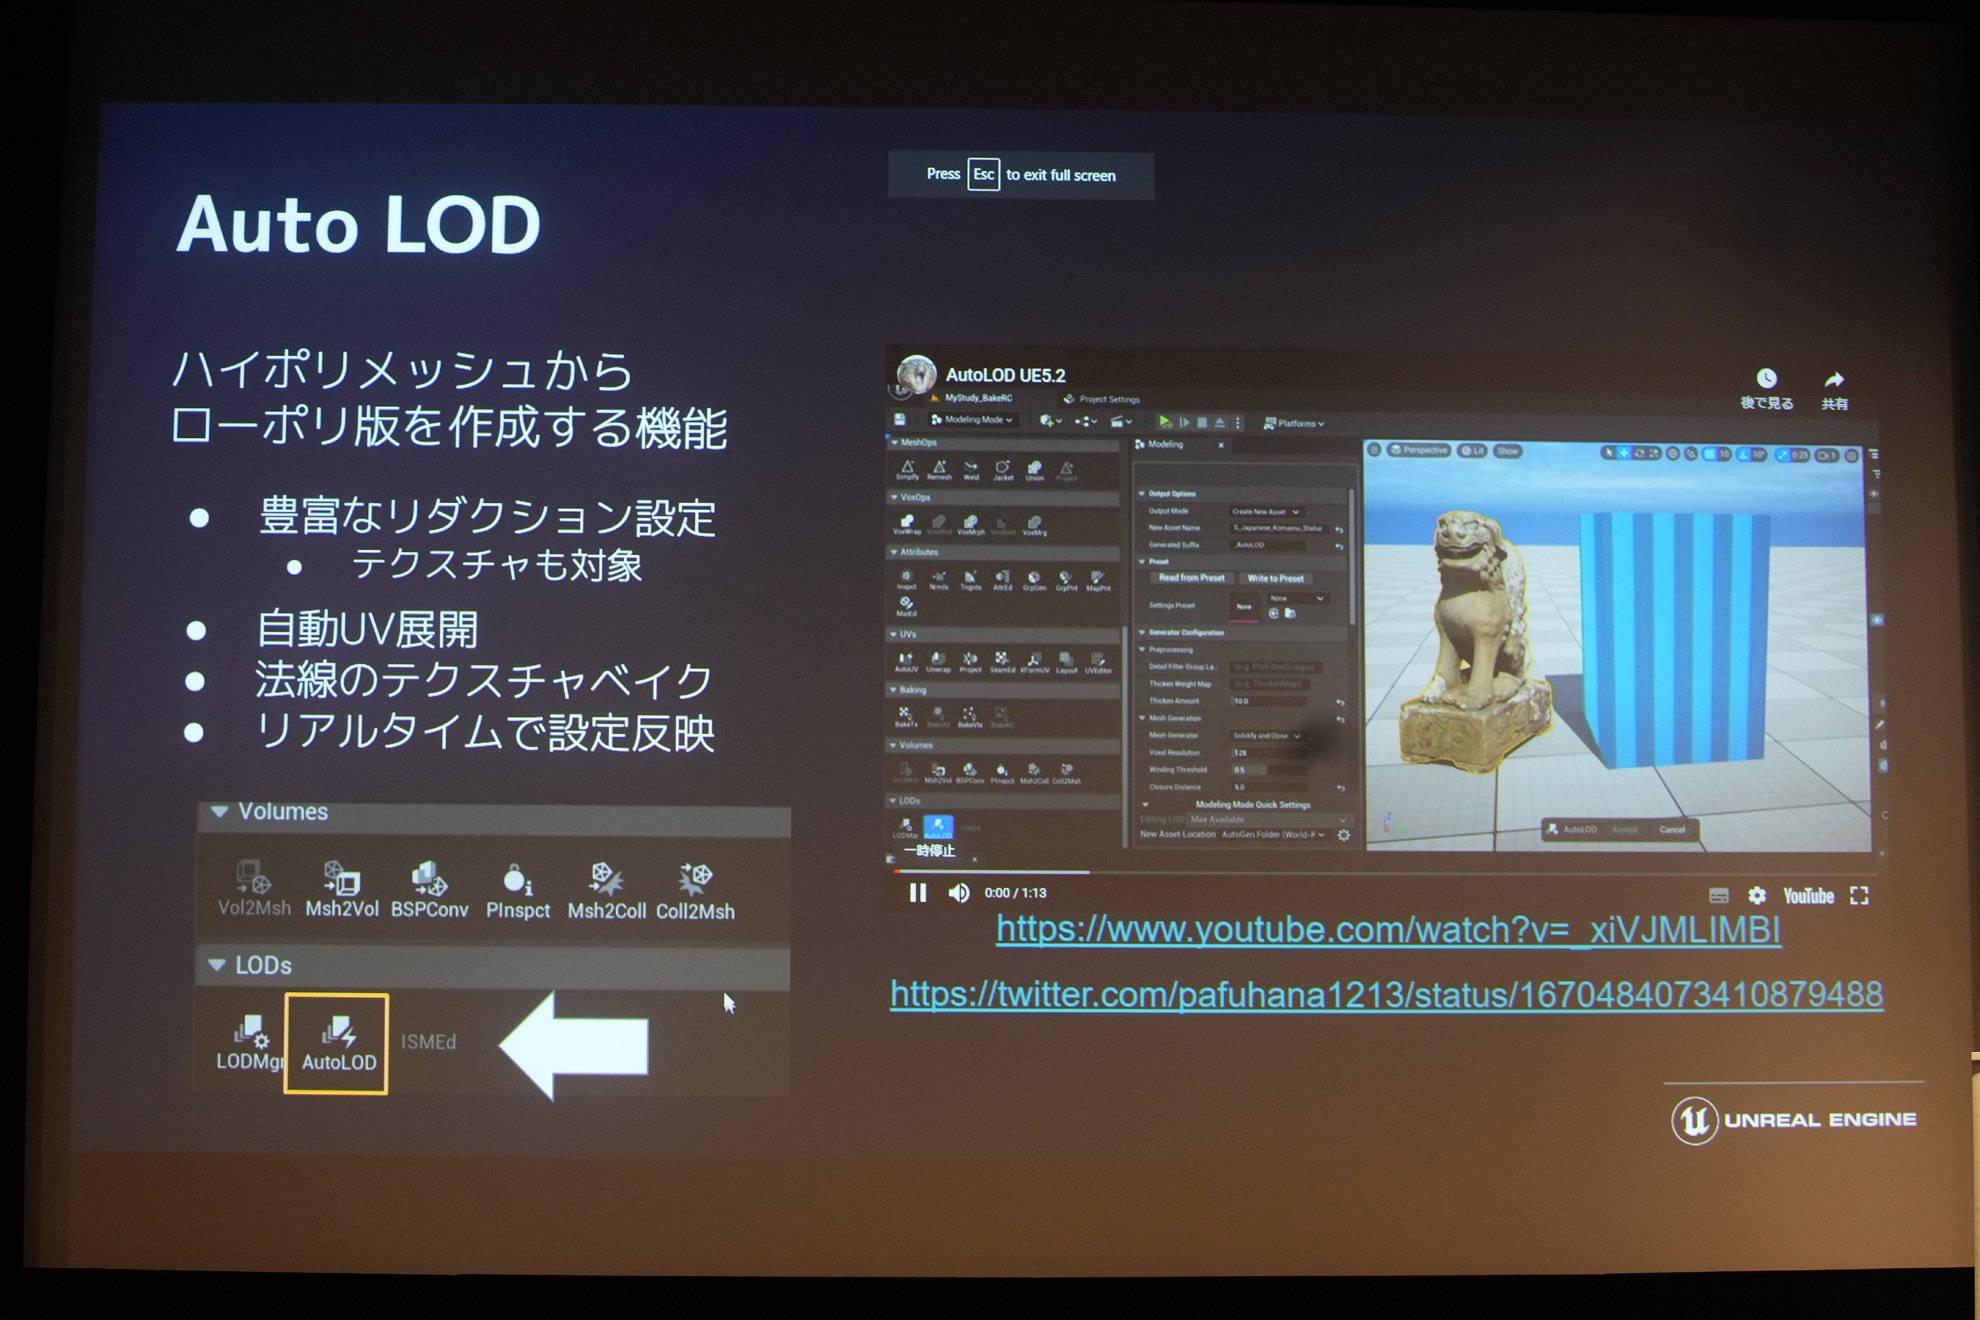Choose the Weld mesh tool

pyautogui.click(x=971, y=470)
